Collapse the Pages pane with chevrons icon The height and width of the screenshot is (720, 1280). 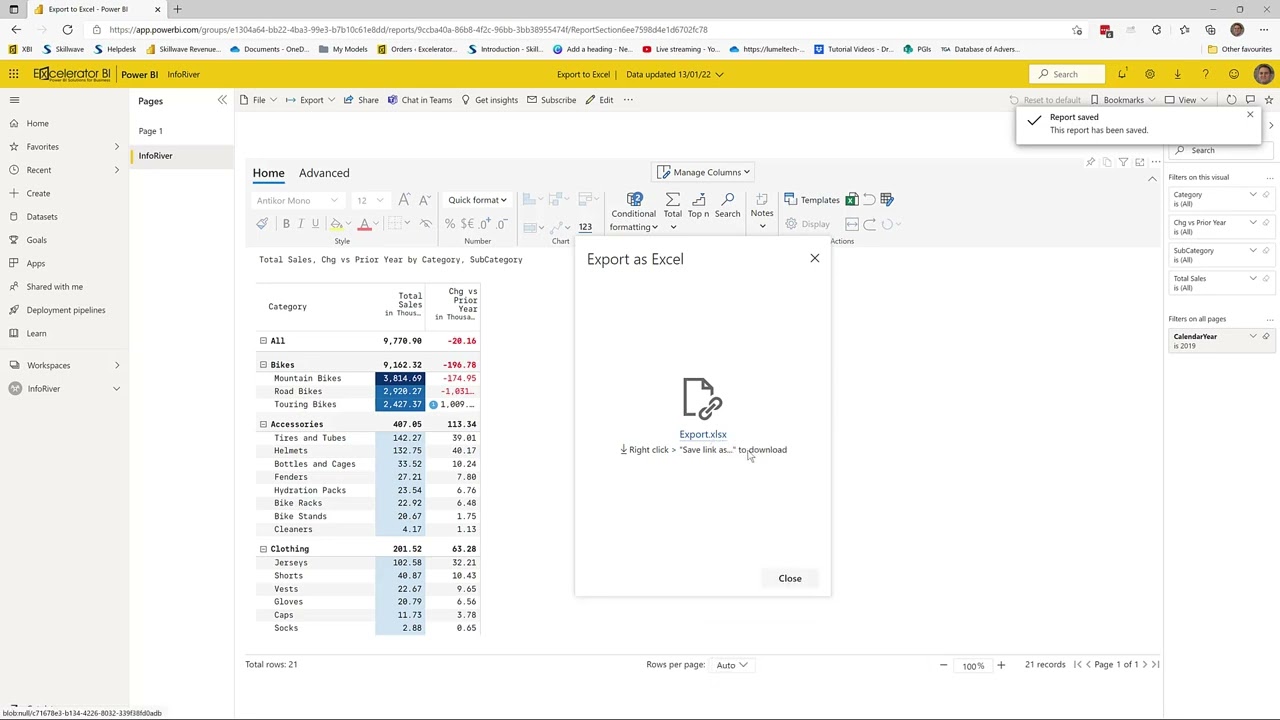click(x=222, y=100)
